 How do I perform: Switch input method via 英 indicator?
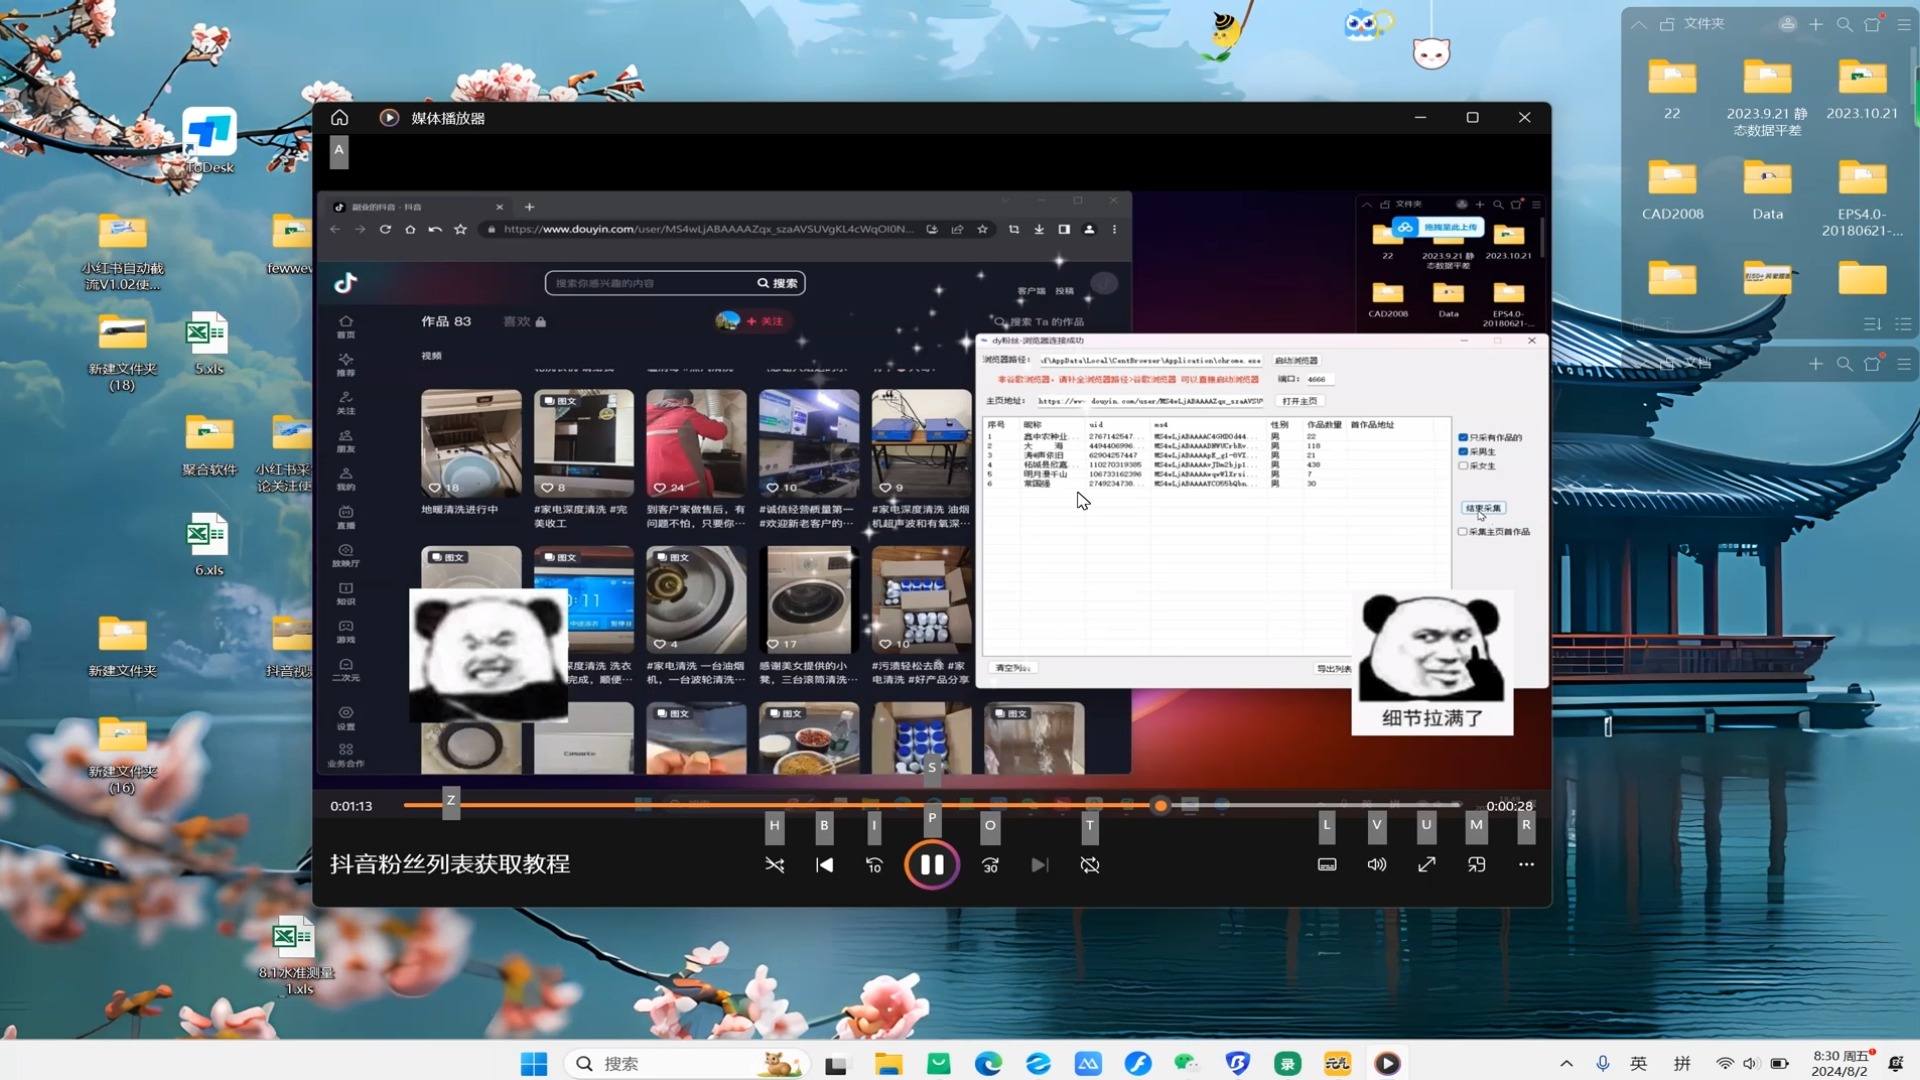pyautogui.click(x=1639, y=1064)
